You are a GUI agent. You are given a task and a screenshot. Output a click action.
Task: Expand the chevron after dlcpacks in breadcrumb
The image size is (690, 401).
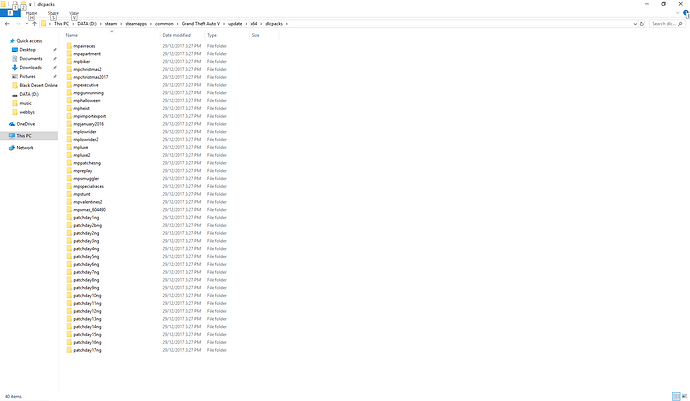(x=287, y=24)
